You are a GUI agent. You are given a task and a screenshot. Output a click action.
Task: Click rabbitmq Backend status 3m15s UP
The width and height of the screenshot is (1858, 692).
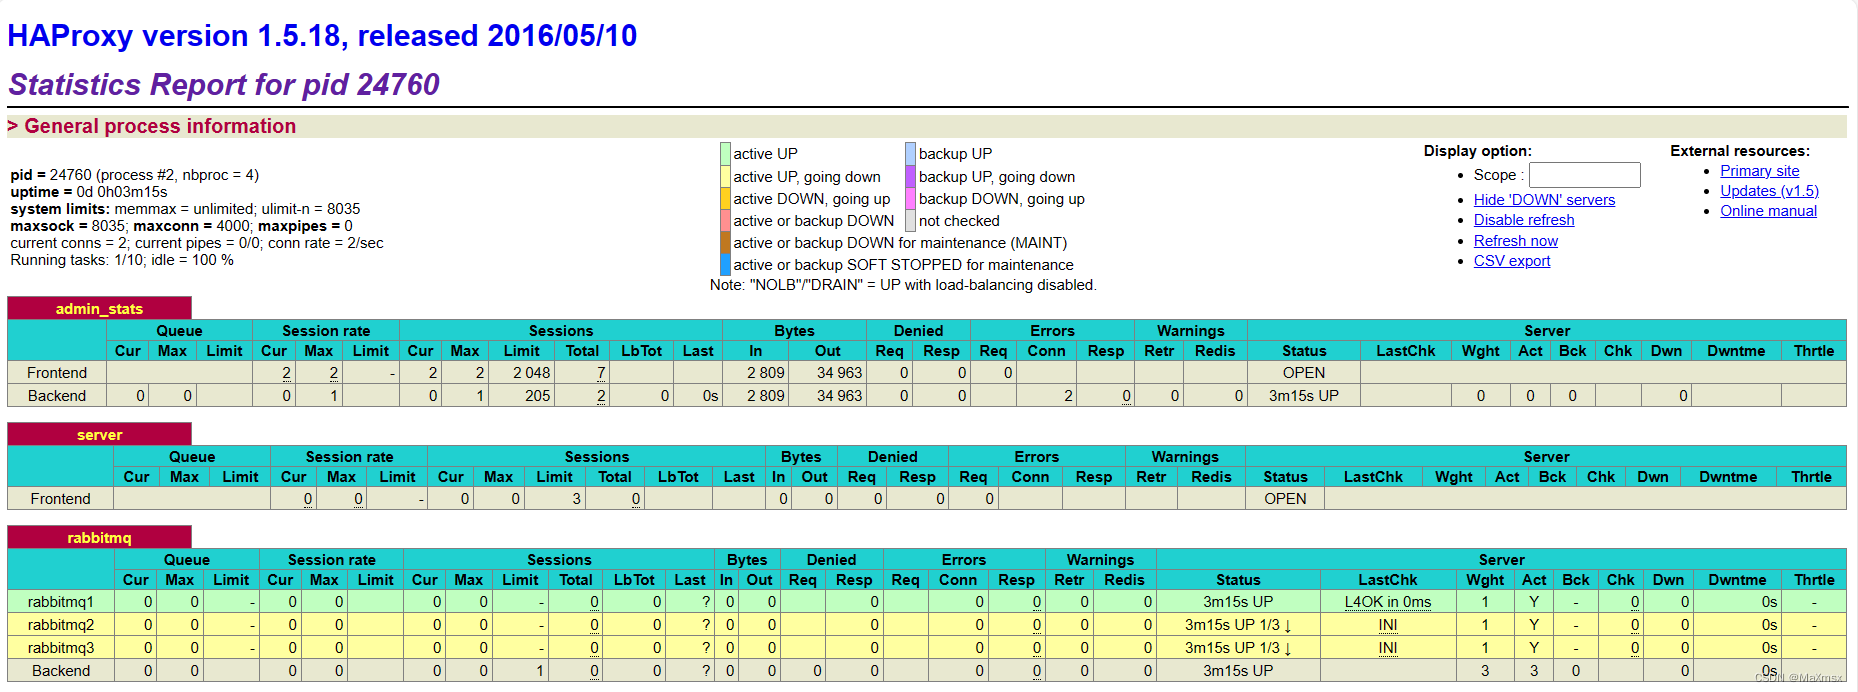[1238, 671]
